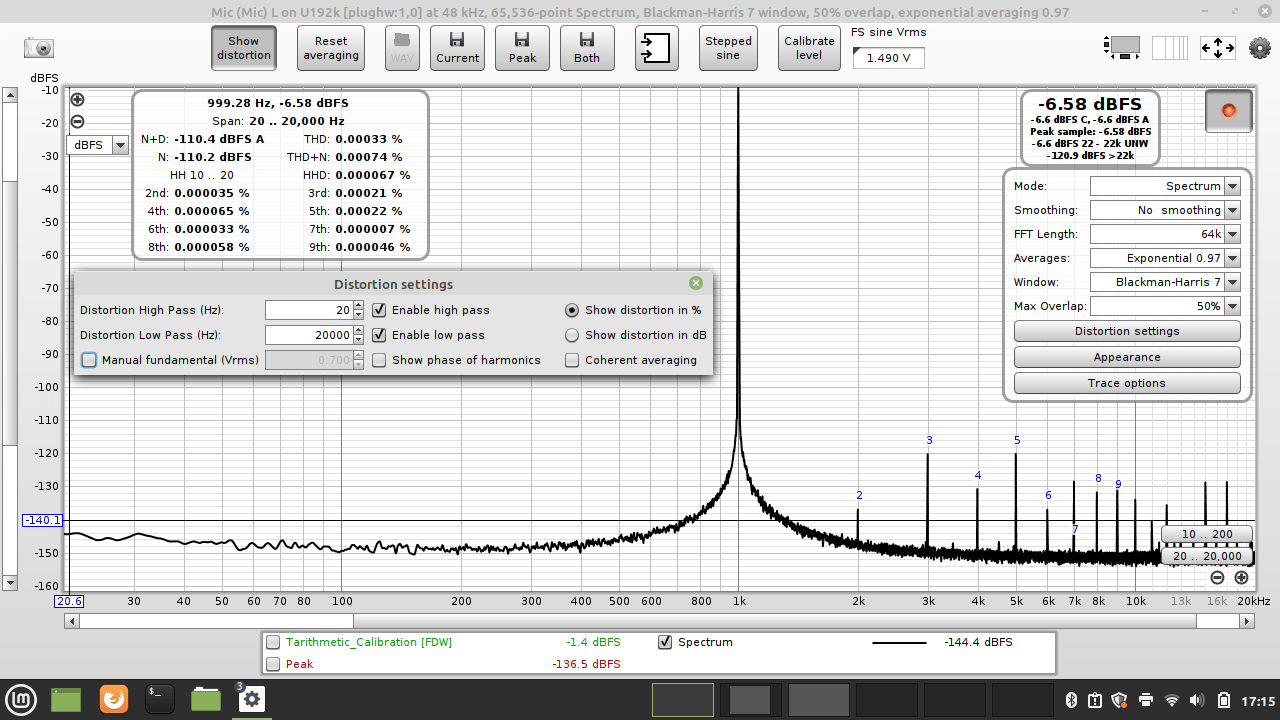Select Show distortion in %

572,310
